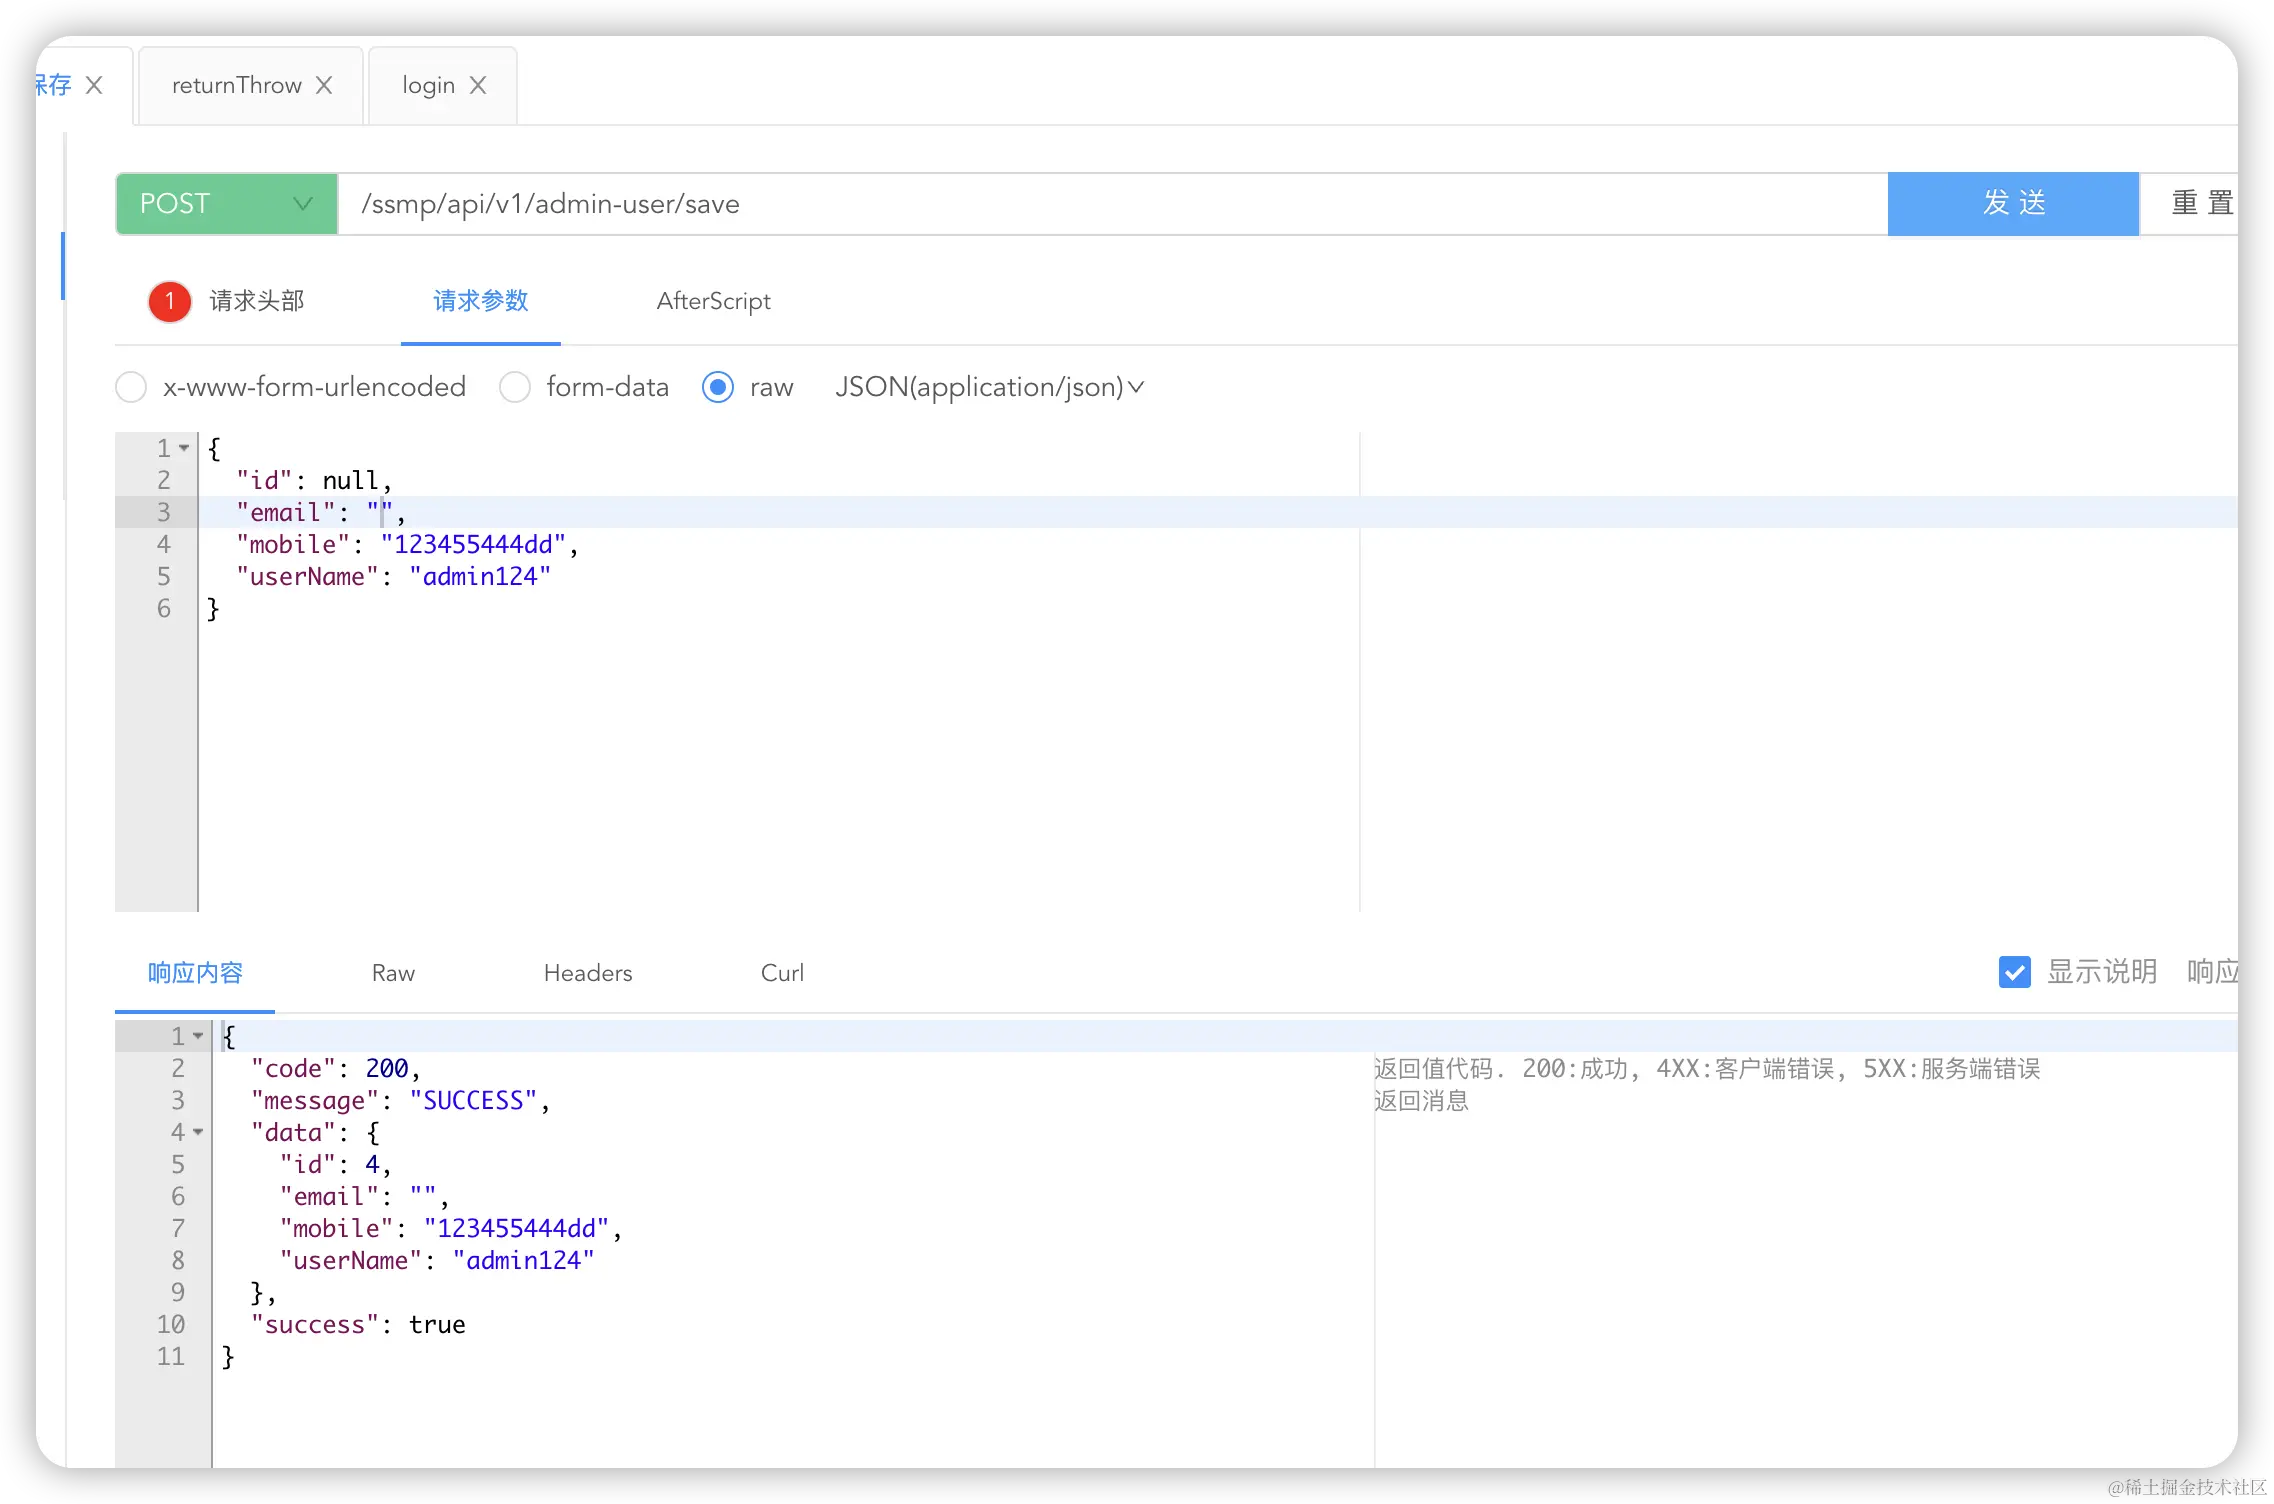2274x1504 pixels.
Task: Uncheck the 显示说明 checkbox
Action: [x=2014, y=972]
